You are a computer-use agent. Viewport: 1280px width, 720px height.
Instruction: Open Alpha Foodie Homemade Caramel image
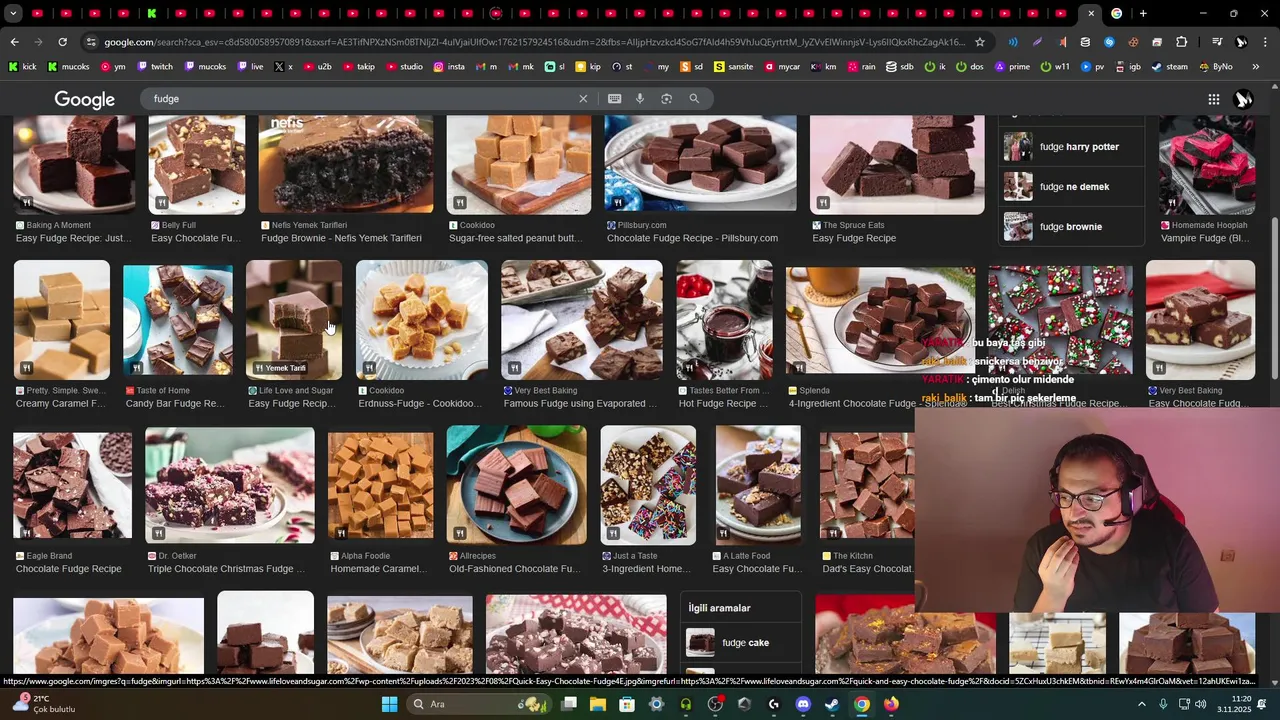pos(380,485)
